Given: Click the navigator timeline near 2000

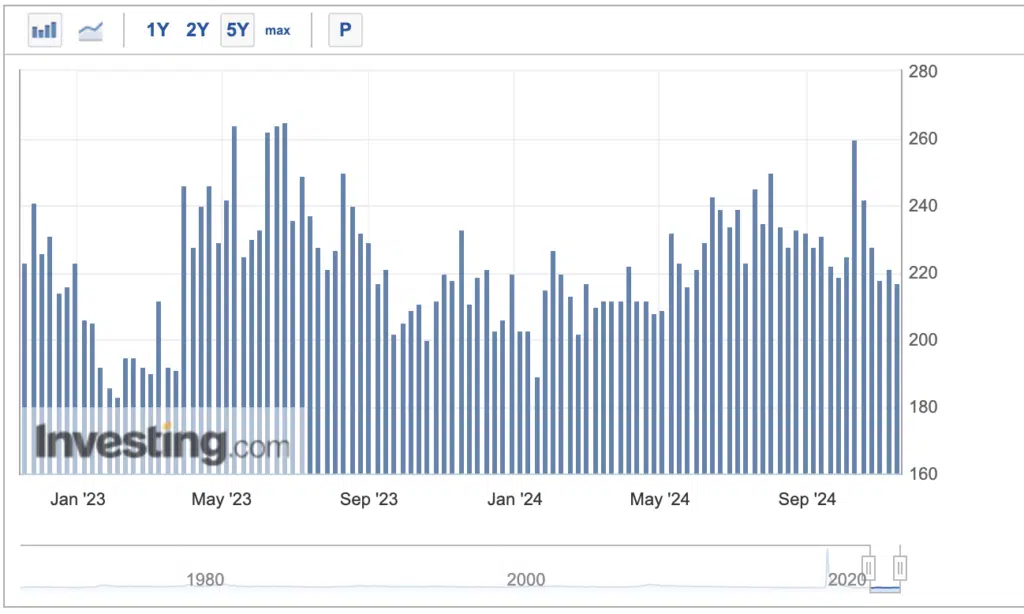Looking at the screenshot, I should (x=526, y=579).
